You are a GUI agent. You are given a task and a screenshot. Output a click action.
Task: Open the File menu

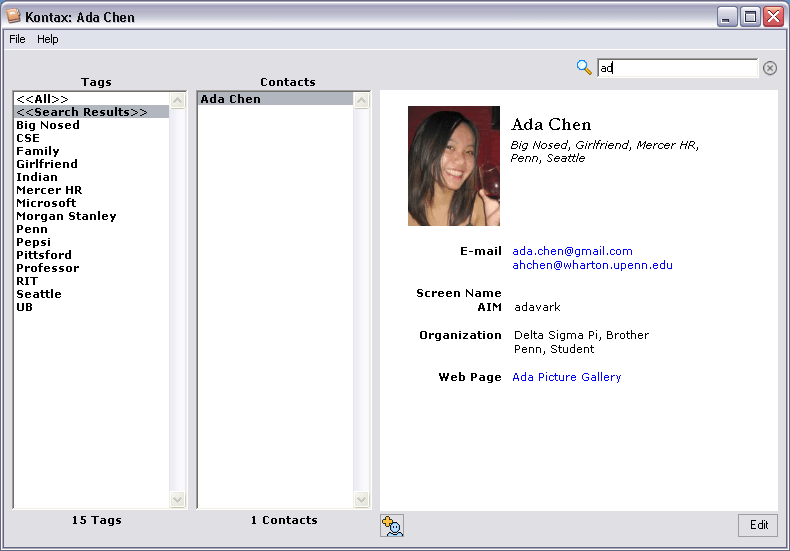[17, 39]
